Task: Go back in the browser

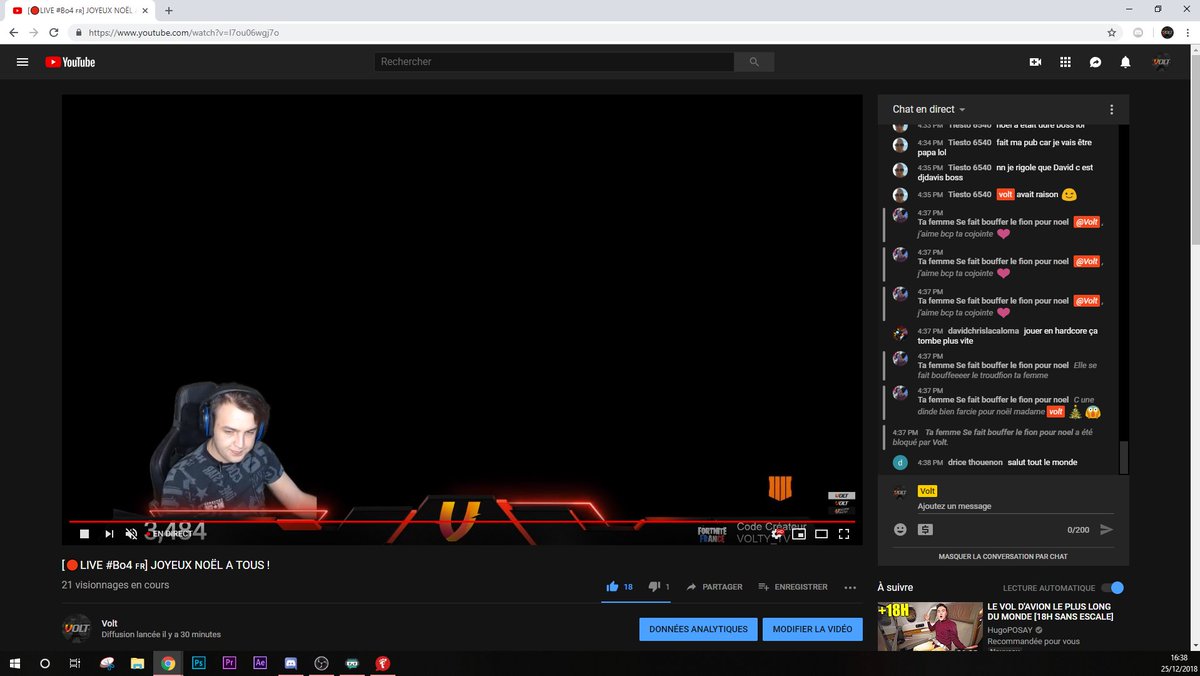Action: 13,32
